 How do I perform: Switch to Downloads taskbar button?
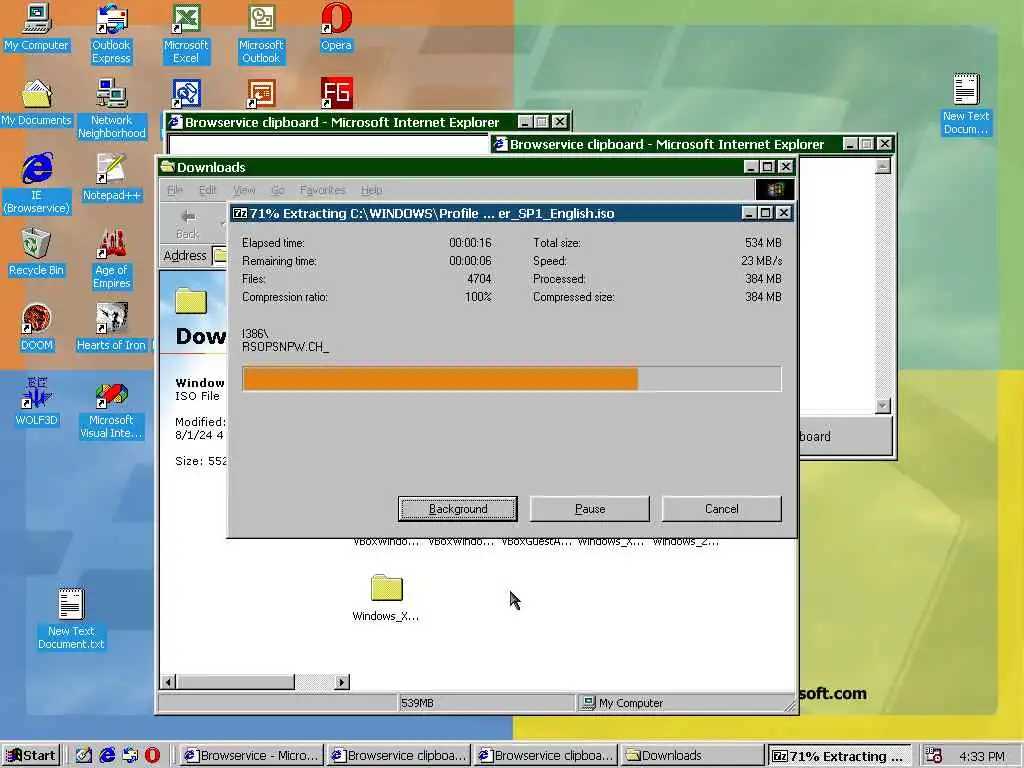(692, 756)
